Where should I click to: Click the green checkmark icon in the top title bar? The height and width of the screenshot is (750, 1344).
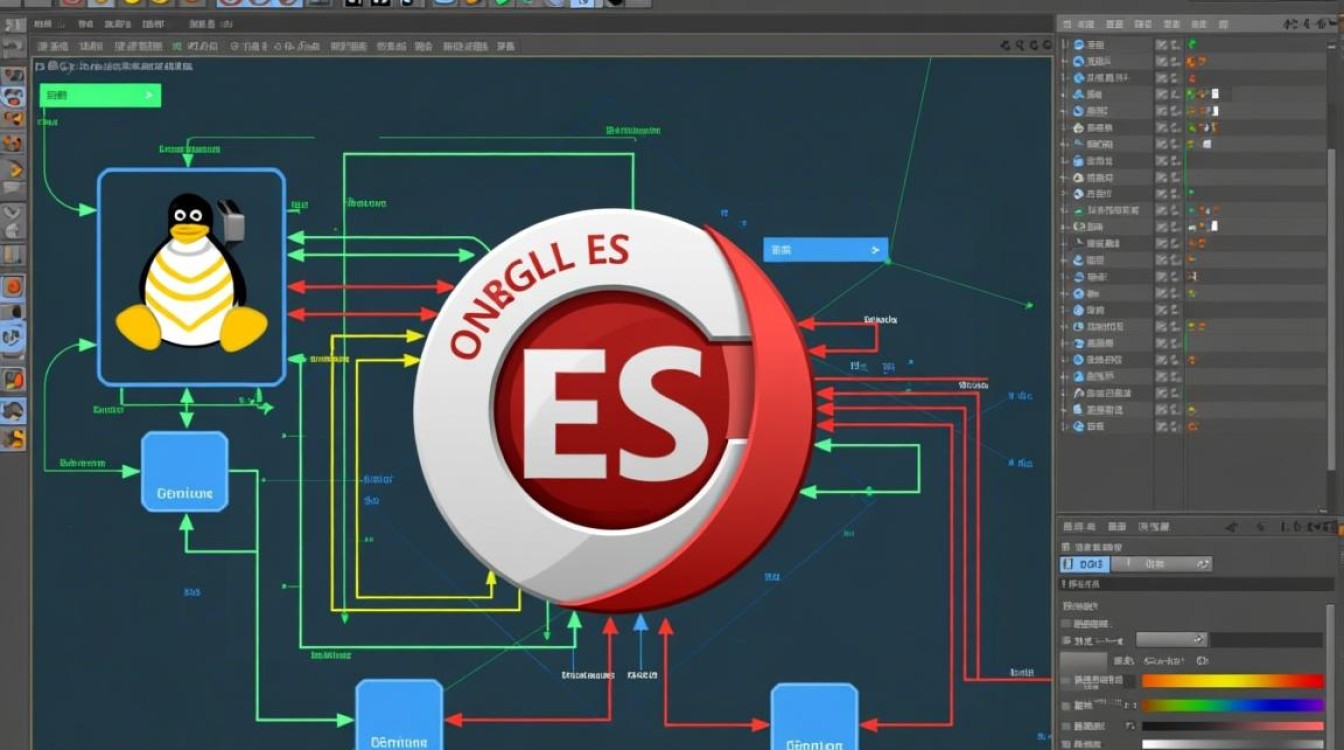500,5
